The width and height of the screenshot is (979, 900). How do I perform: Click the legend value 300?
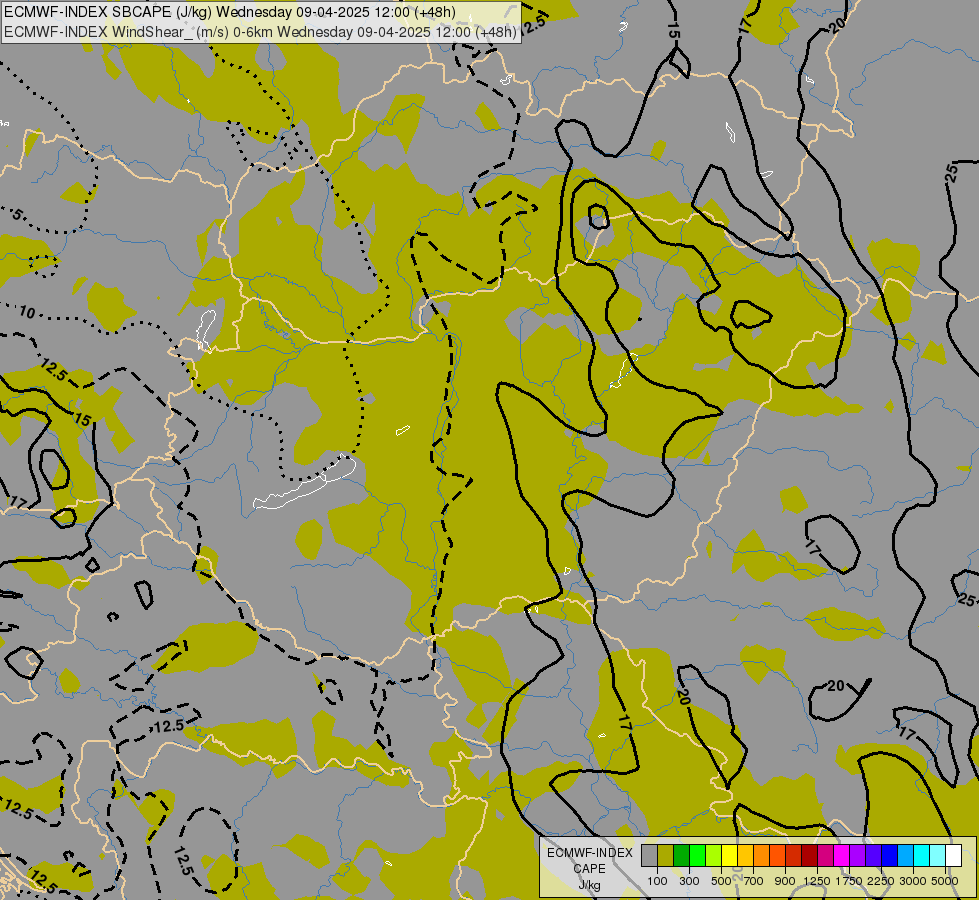[689, 881]
